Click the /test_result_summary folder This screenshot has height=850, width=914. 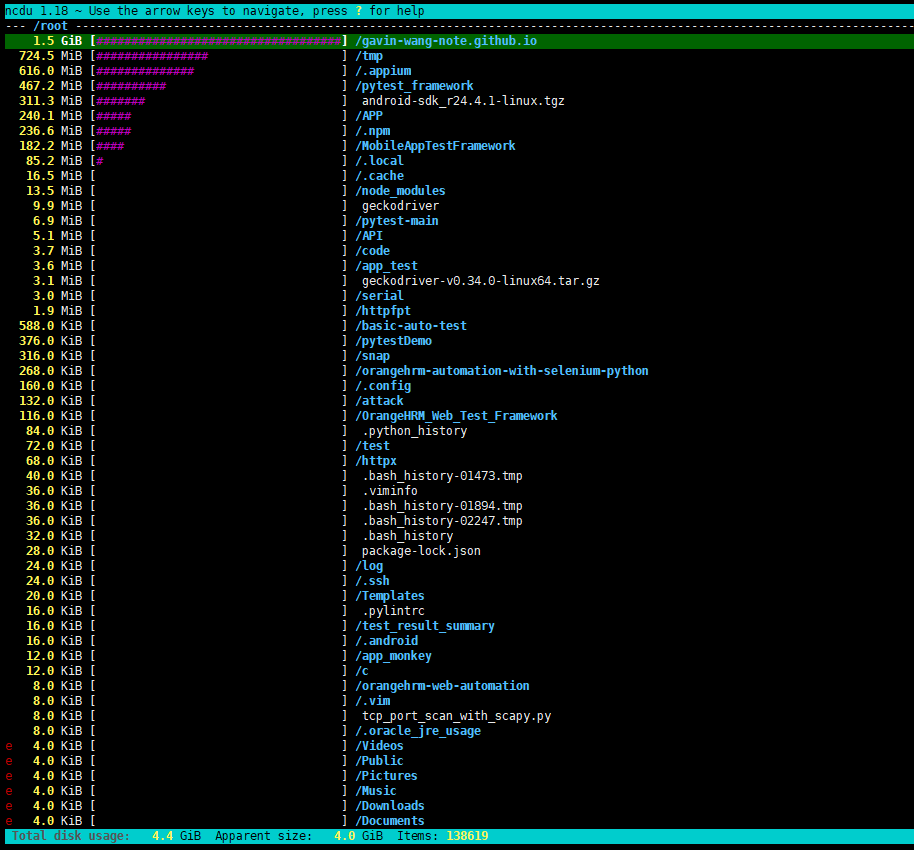(x=425, y=626)
